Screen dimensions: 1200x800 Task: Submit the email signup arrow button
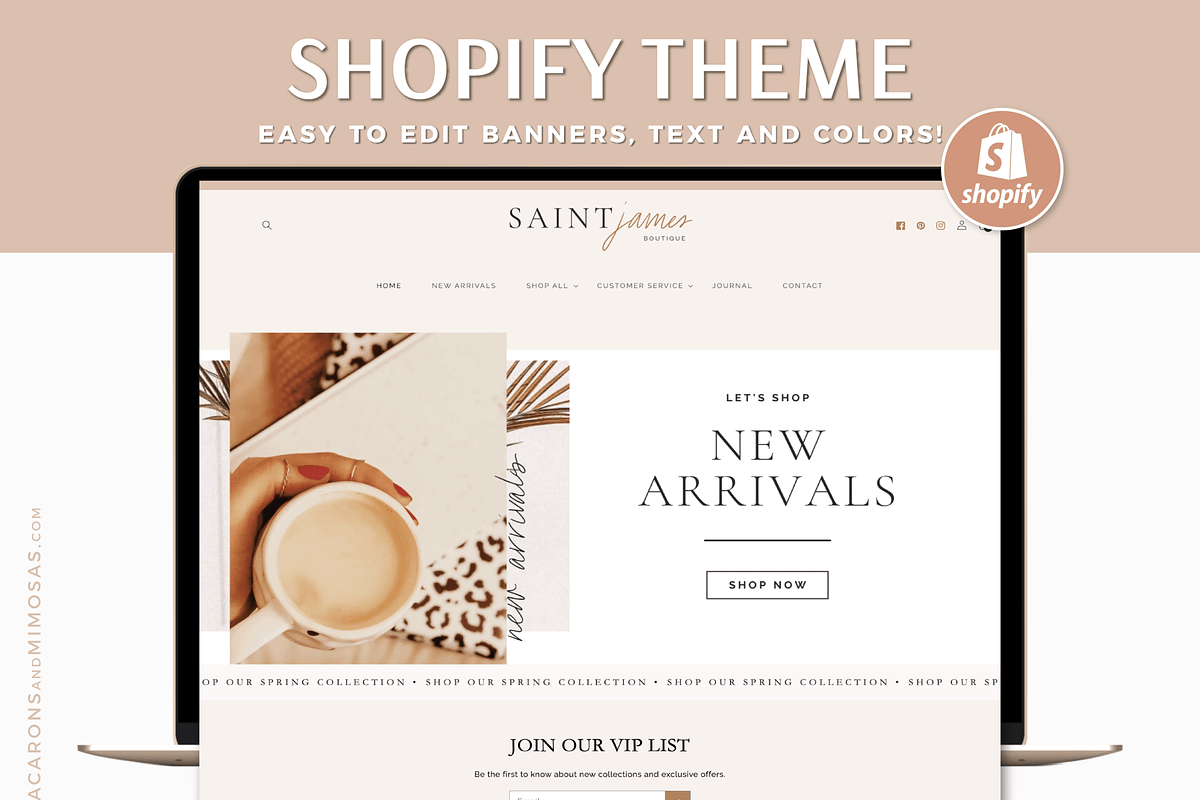coord(678,796)
